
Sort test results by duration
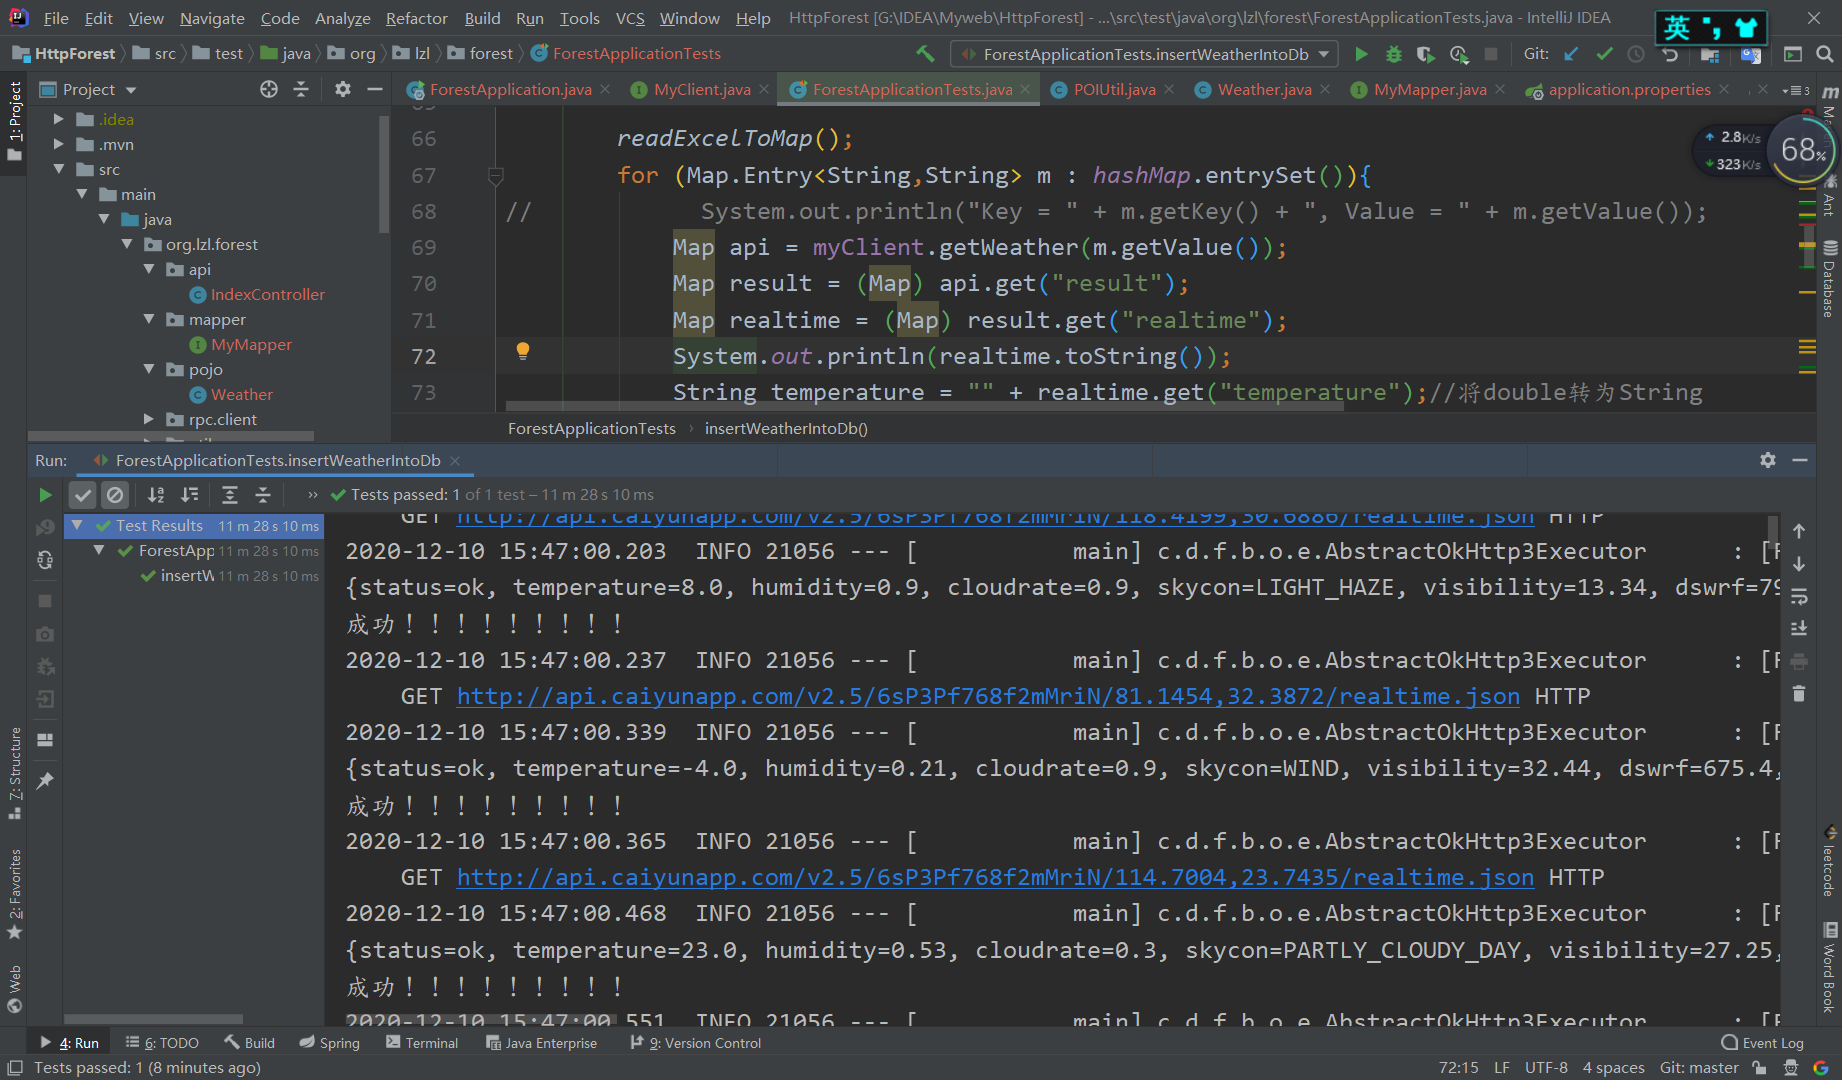pyautogui.click(x=189, y=494)
